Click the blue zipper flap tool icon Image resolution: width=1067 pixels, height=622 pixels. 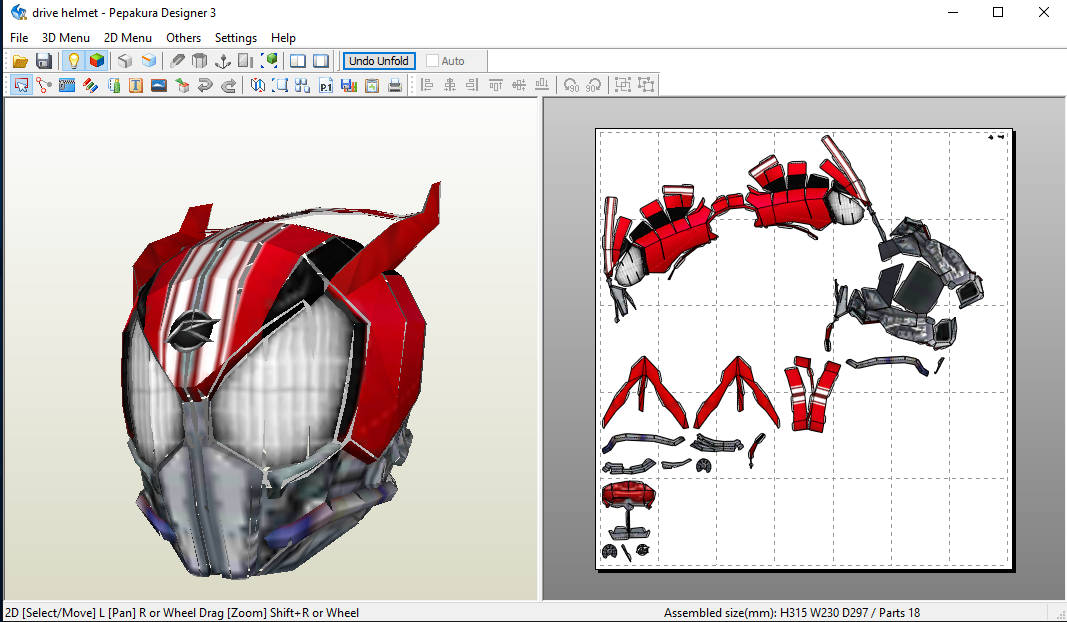click(67, 85)
